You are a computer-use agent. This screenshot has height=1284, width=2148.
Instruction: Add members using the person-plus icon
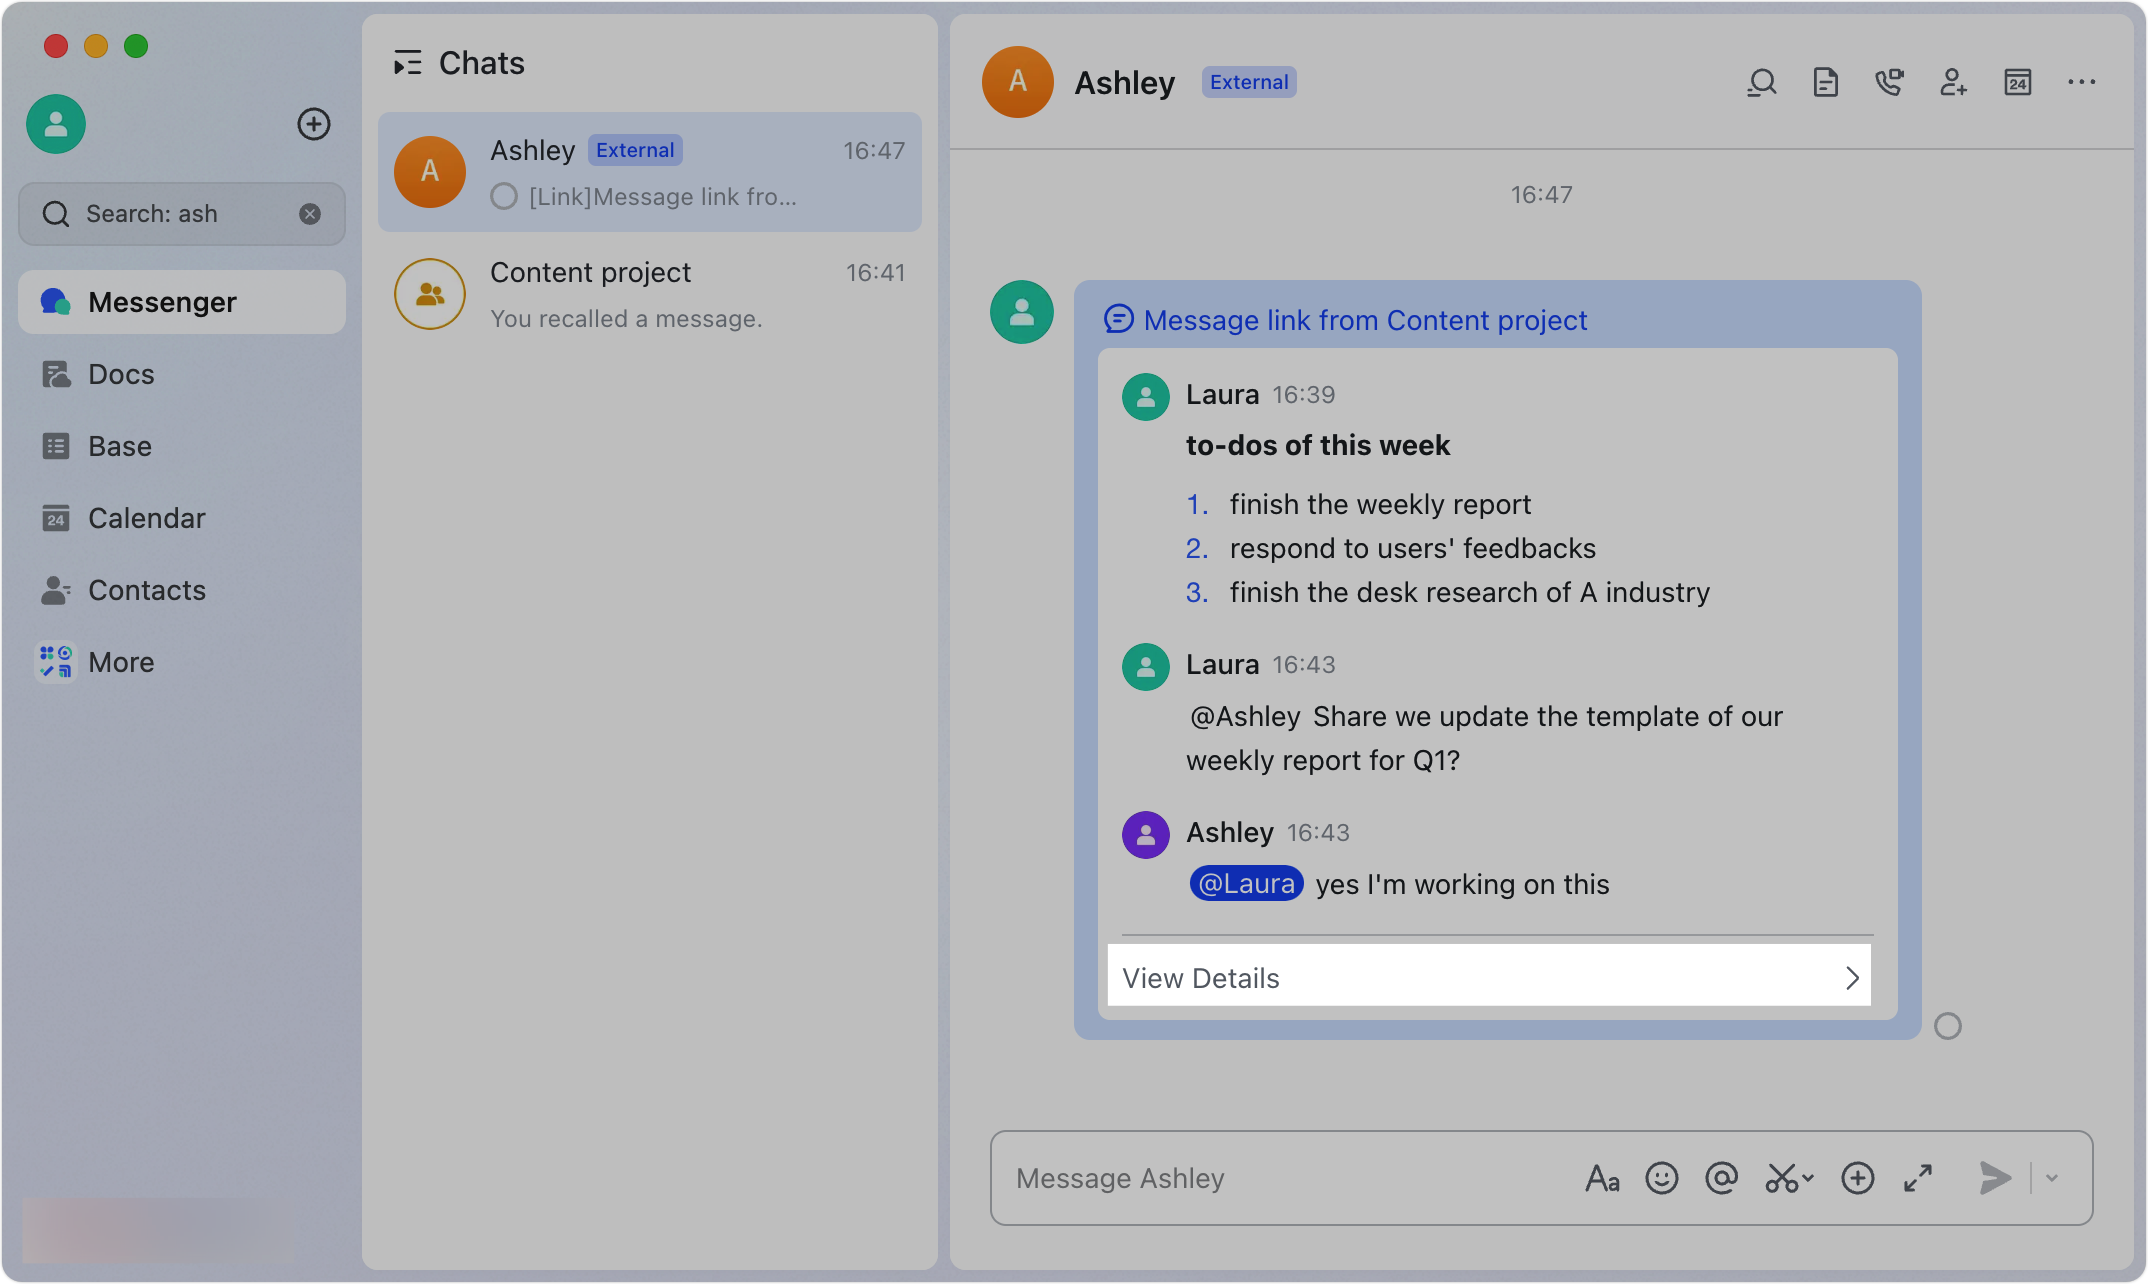[1954, 82]
